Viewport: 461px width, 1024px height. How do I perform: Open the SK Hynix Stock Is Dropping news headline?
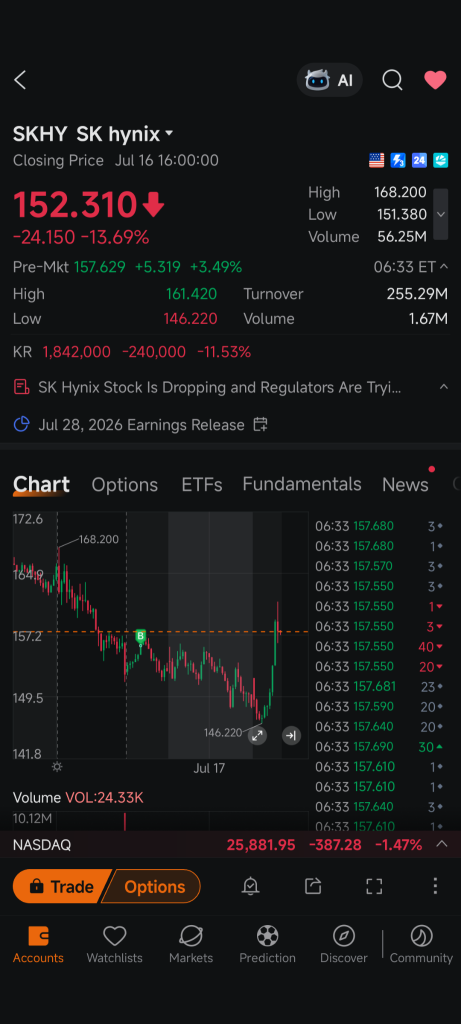219,387
